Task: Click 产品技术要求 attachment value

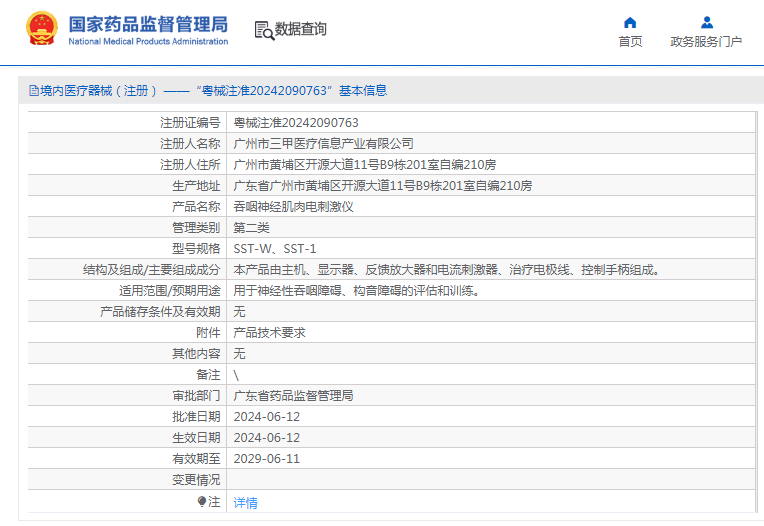Action: pyautogui.click(x=269, y=333)
